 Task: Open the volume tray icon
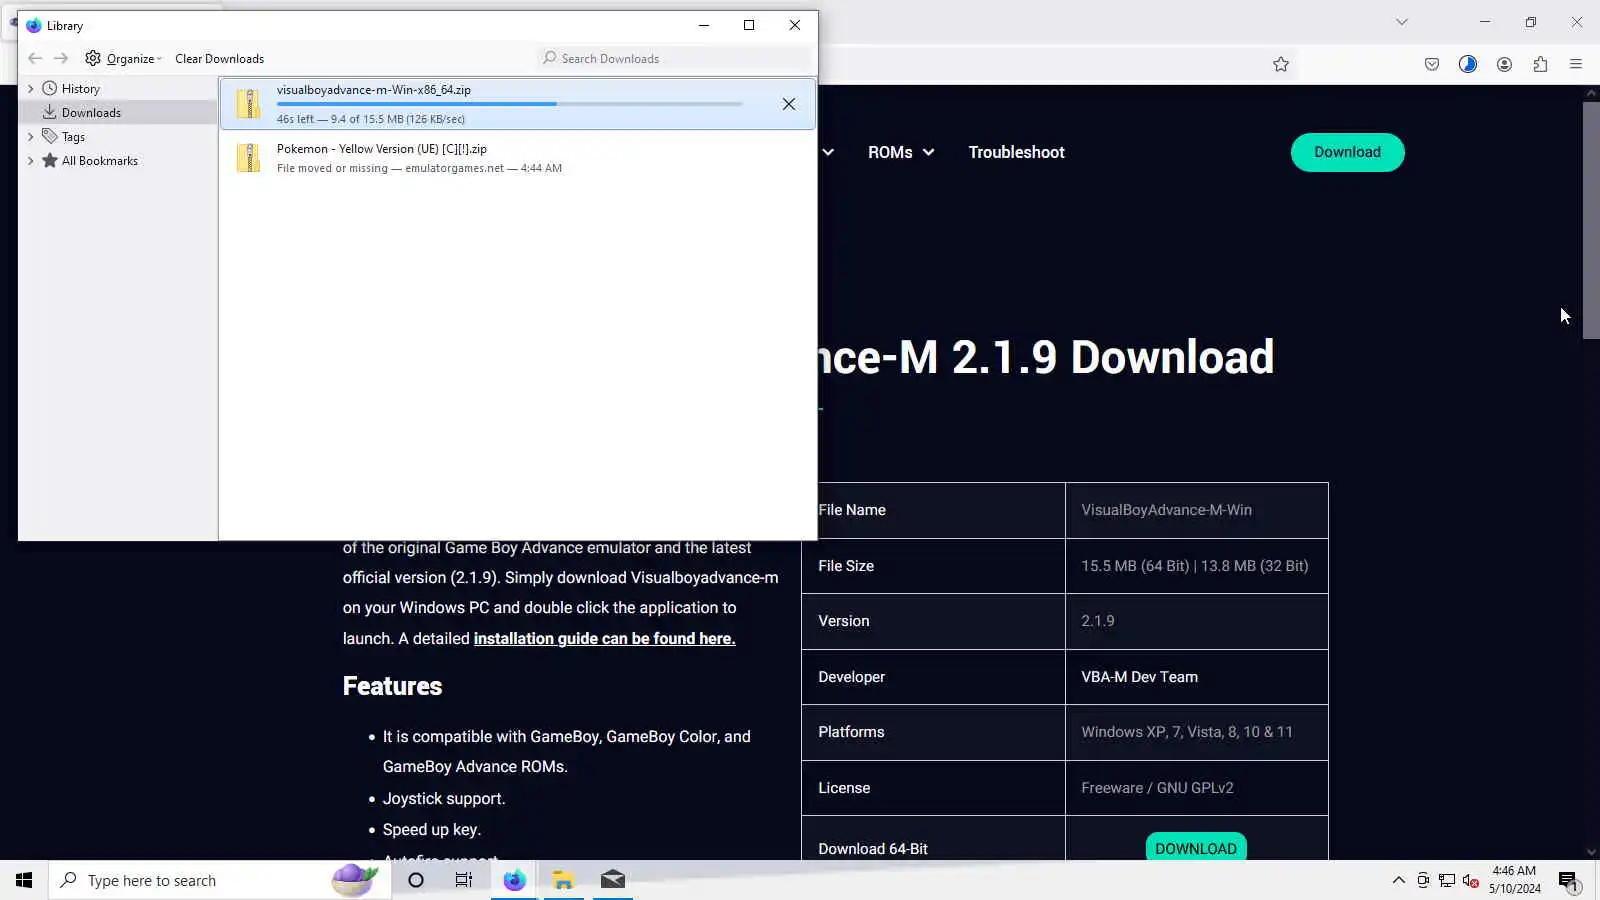click(1470, 880)
